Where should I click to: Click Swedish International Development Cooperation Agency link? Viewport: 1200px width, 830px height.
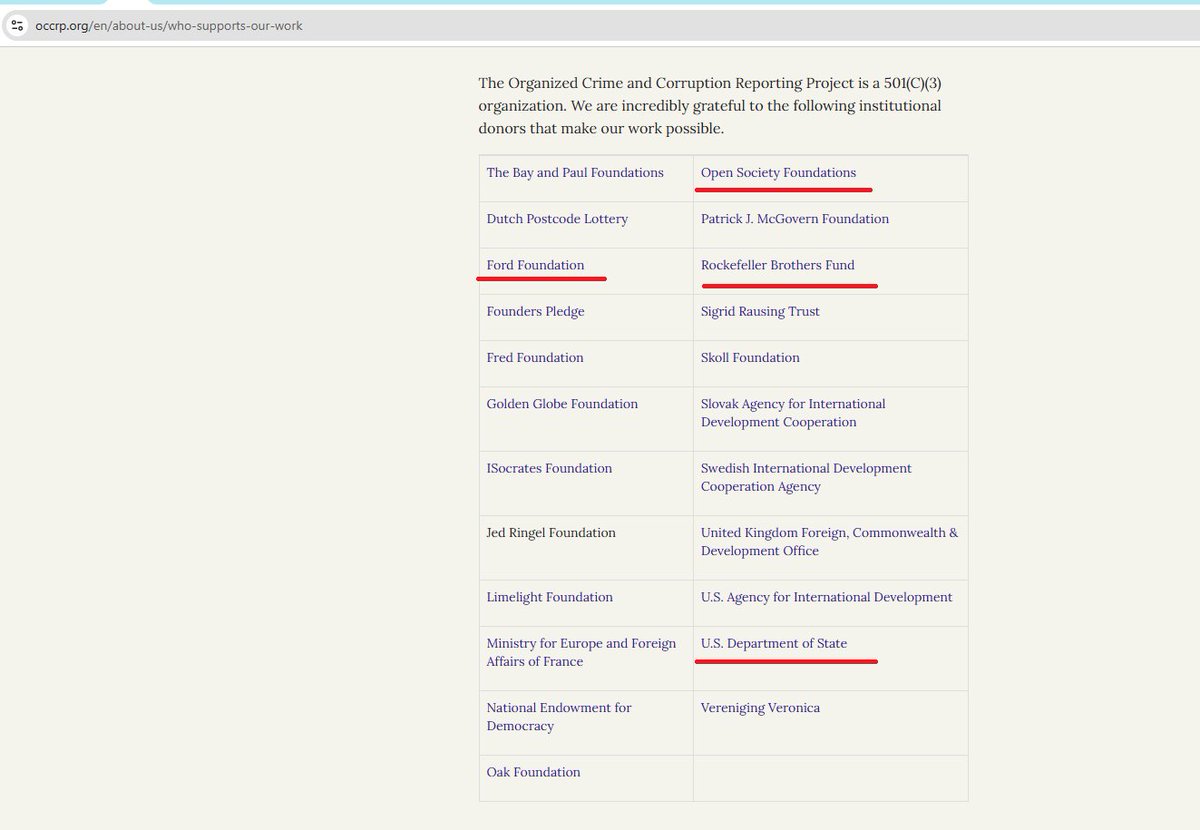[806, 477]
